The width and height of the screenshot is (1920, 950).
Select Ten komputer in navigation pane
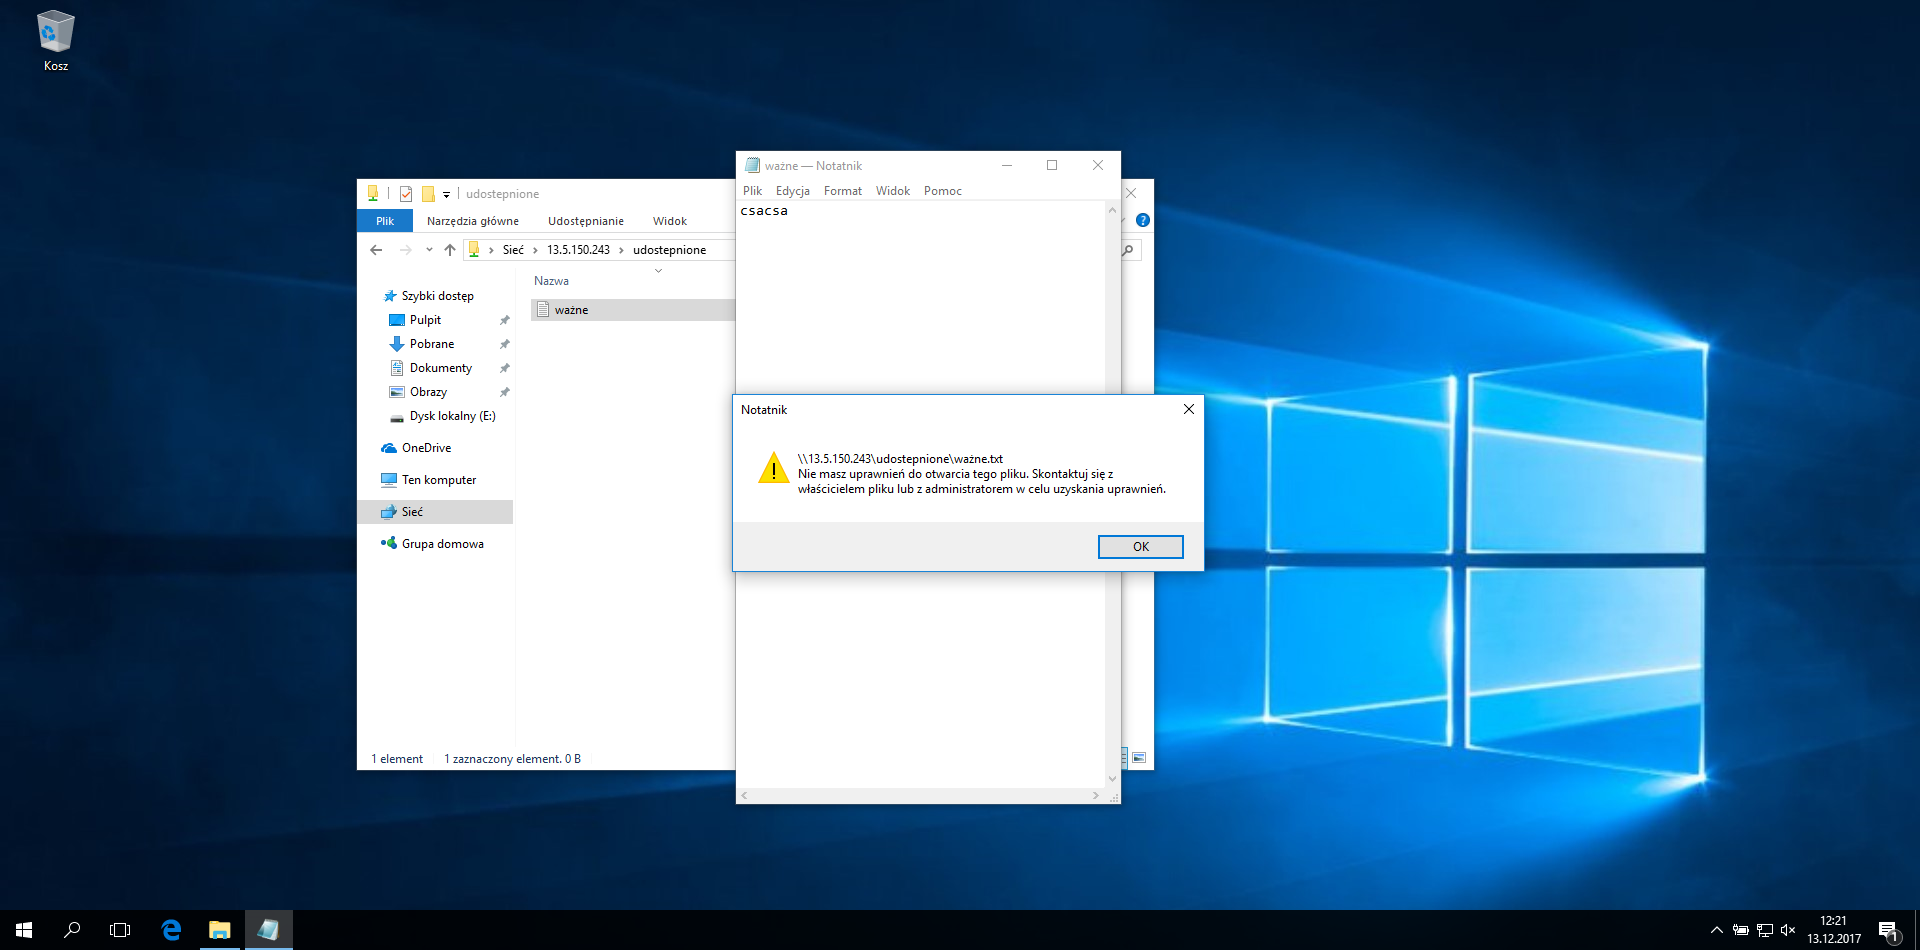(x=438, y=480)
